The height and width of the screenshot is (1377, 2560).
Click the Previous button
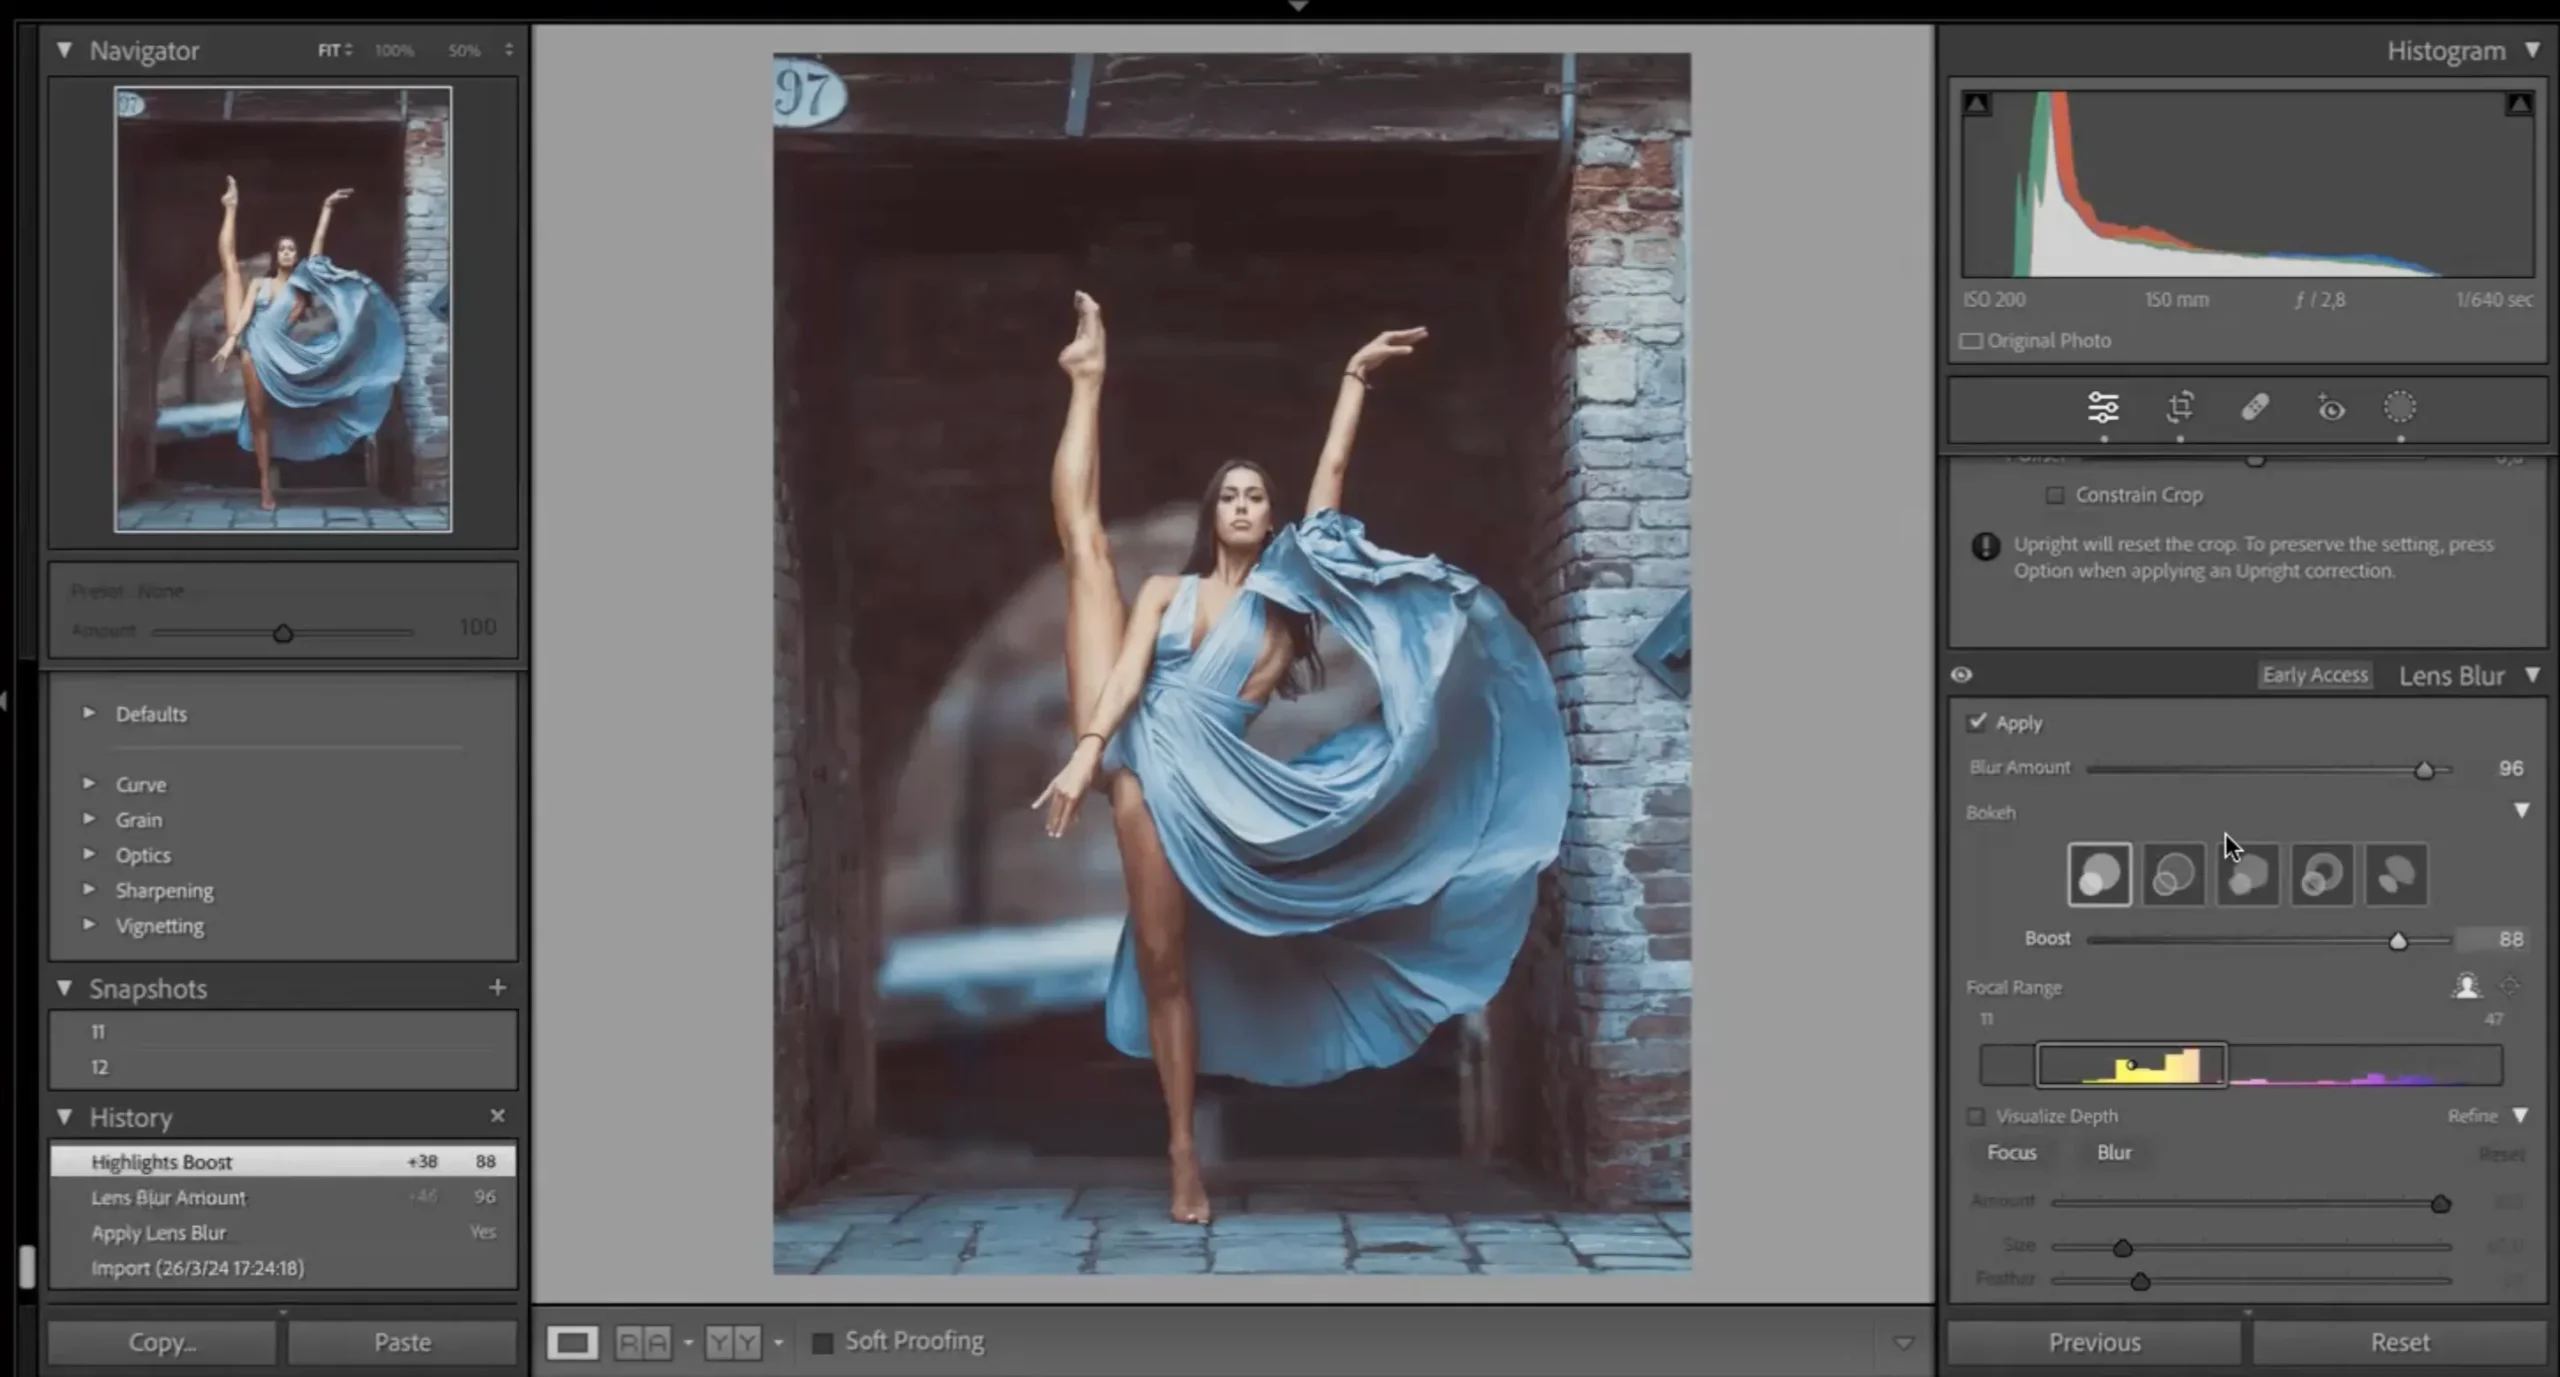click(x=2095, y=1341)
